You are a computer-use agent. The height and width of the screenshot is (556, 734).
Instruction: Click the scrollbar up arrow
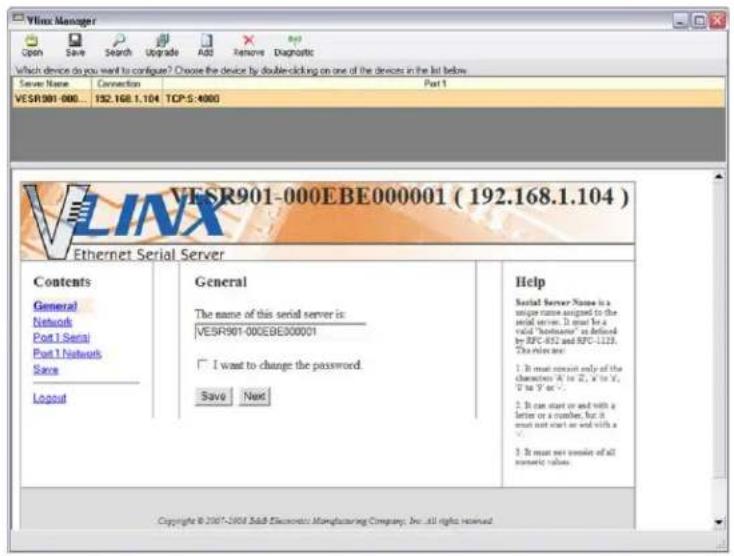point(719,176)
